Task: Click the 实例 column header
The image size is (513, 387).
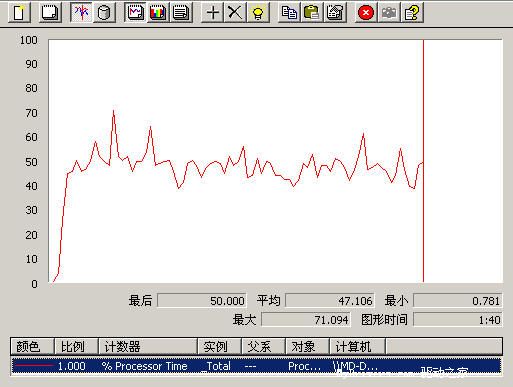Action: coord(219,347)
